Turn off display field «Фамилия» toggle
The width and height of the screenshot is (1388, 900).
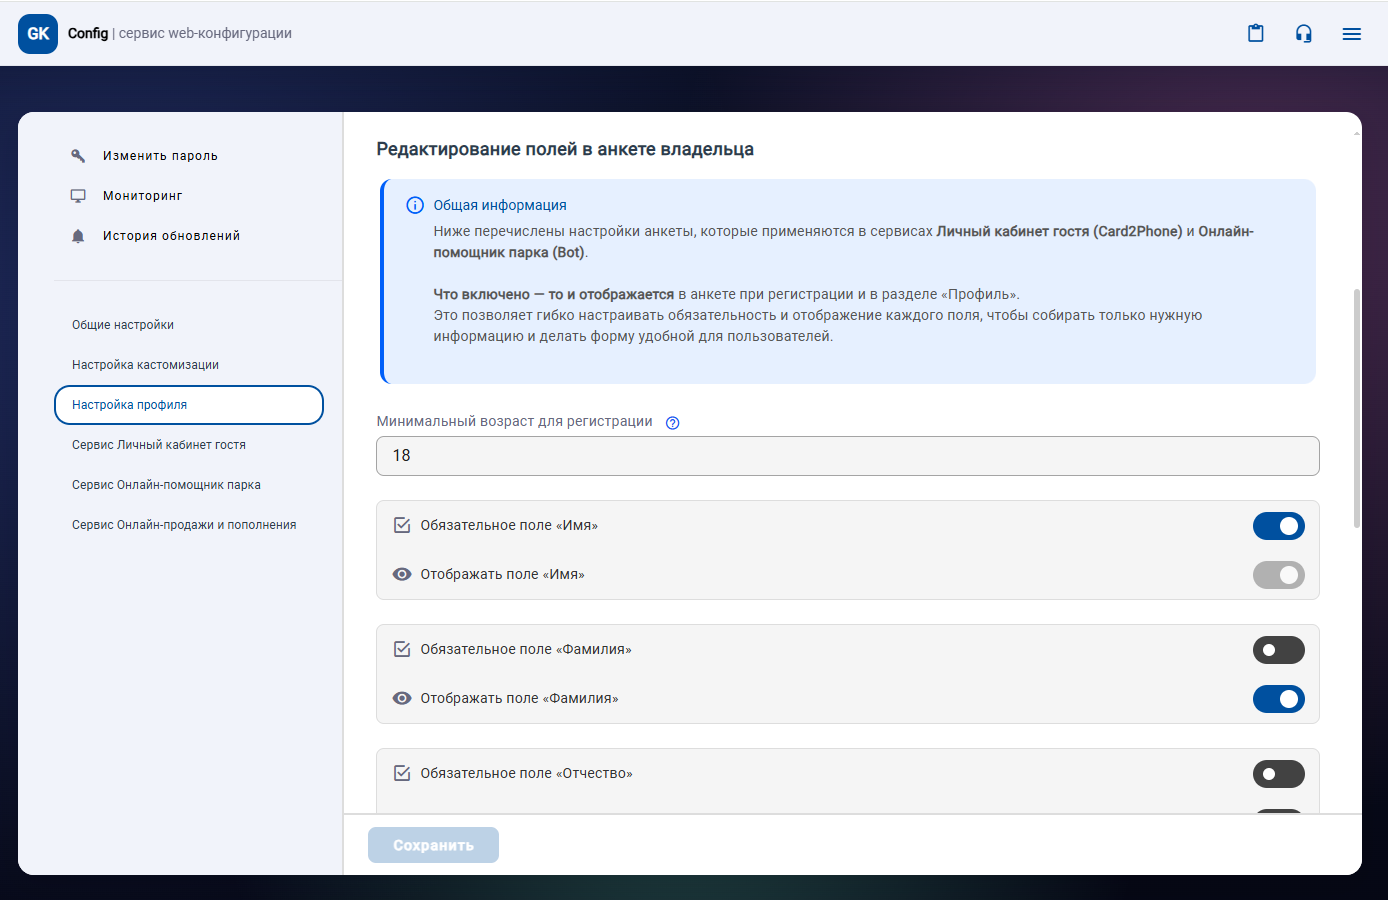[1278, 699]
